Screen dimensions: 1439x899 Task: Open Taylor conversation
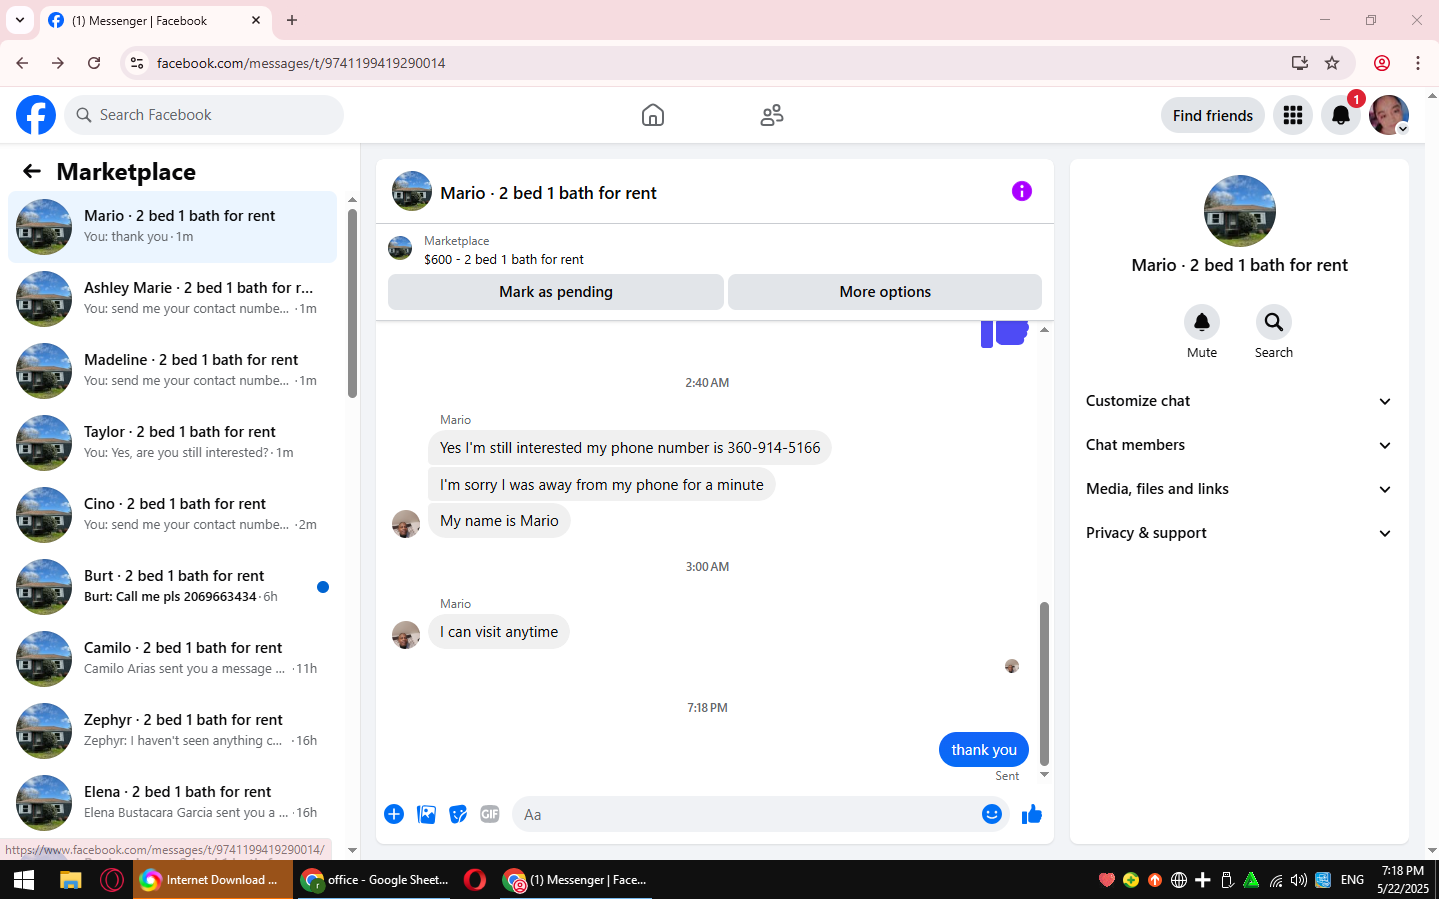[x=172, y=442]
